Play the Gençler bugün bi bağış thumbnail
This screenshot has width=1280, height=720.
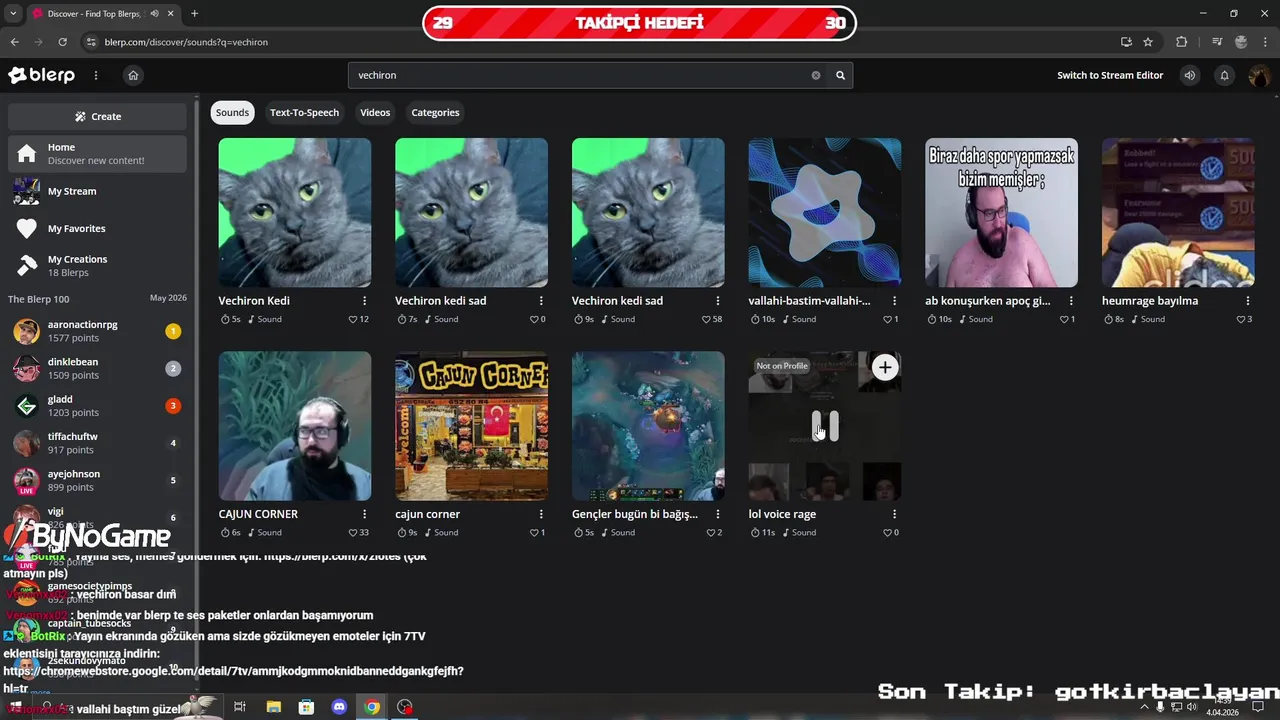(648, 425)
